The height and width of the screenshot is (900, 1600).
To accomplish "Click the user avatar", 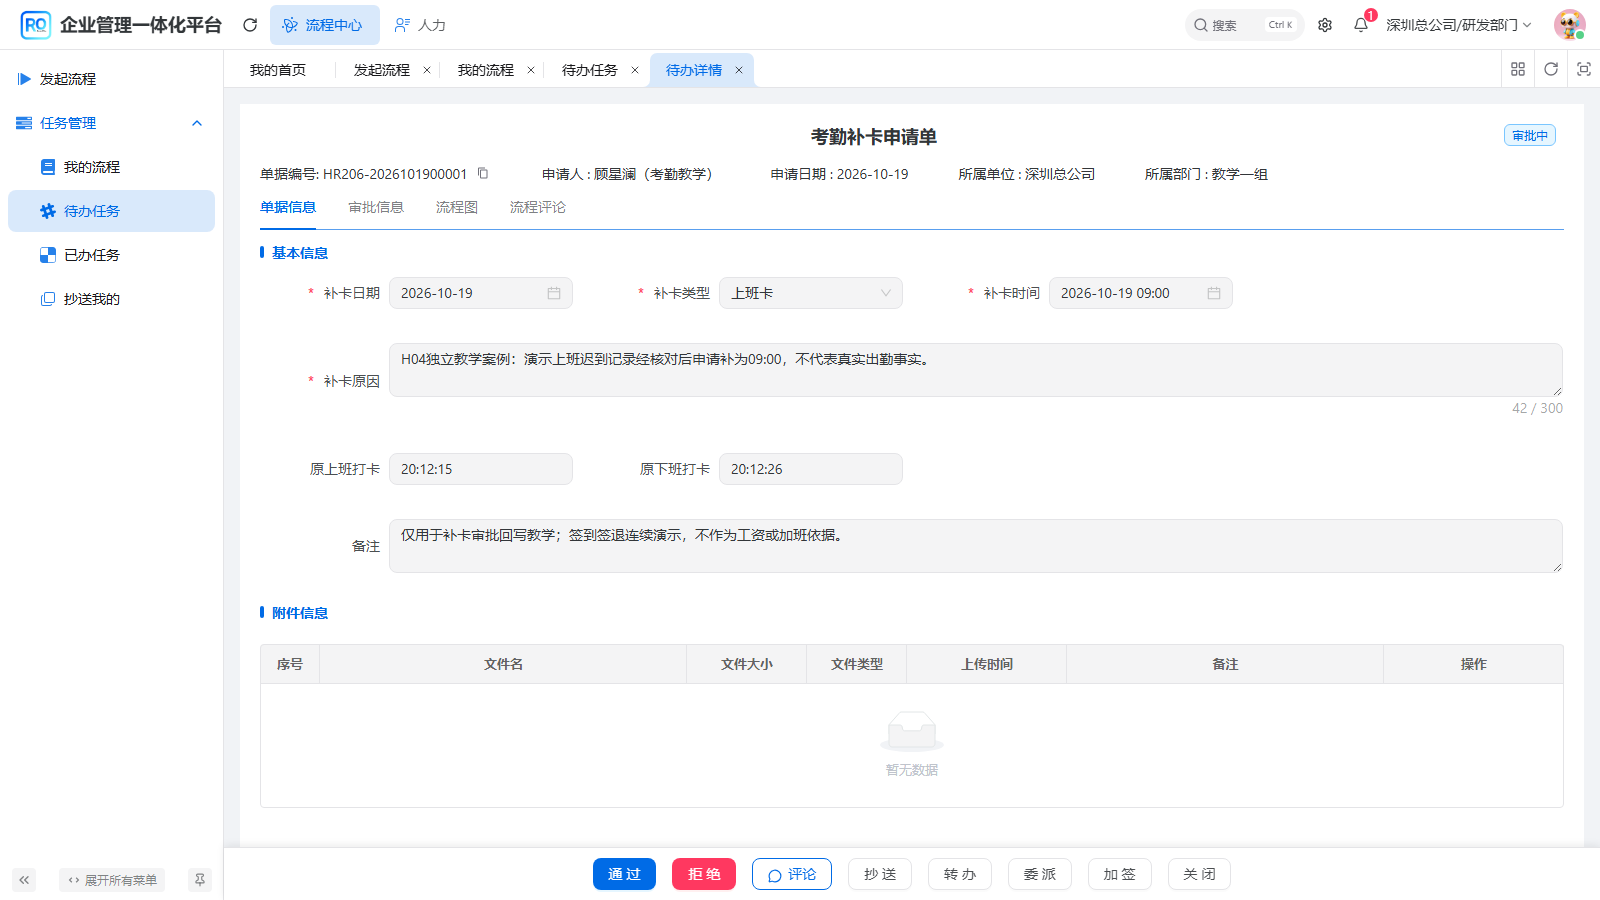I will (x=1569, y=25).
